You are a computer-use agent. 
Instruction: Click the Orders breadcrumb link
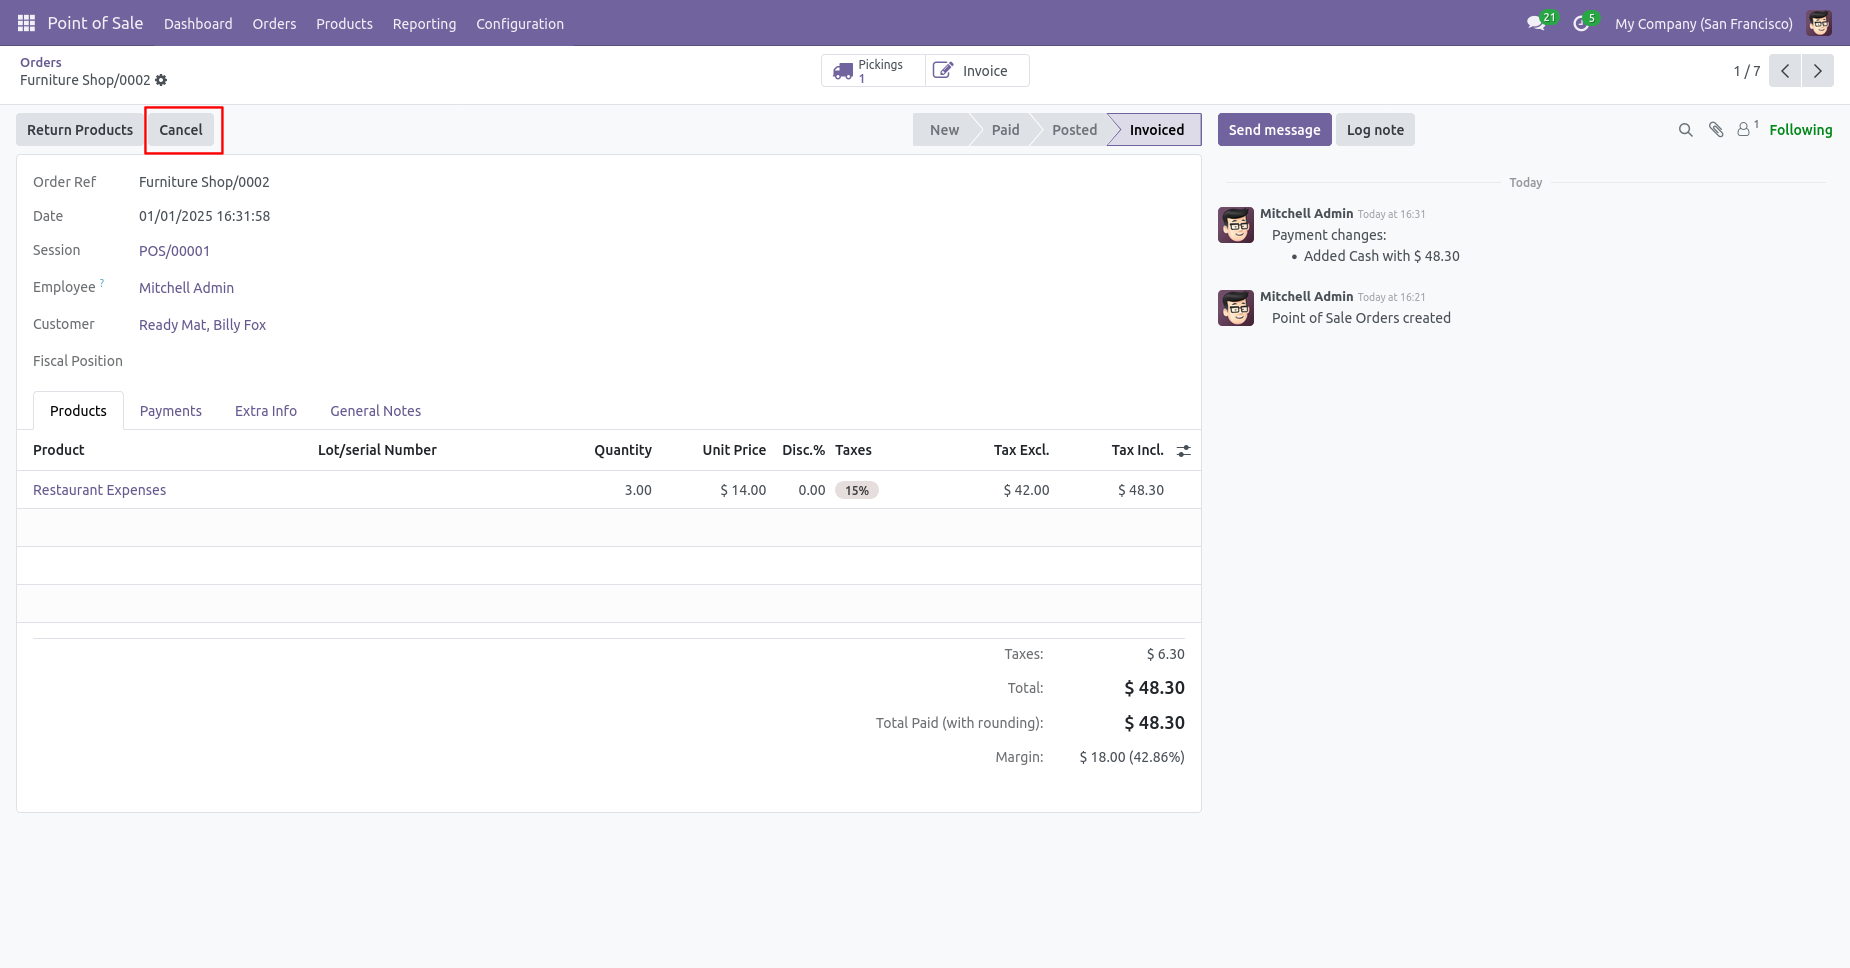point(40,62)
